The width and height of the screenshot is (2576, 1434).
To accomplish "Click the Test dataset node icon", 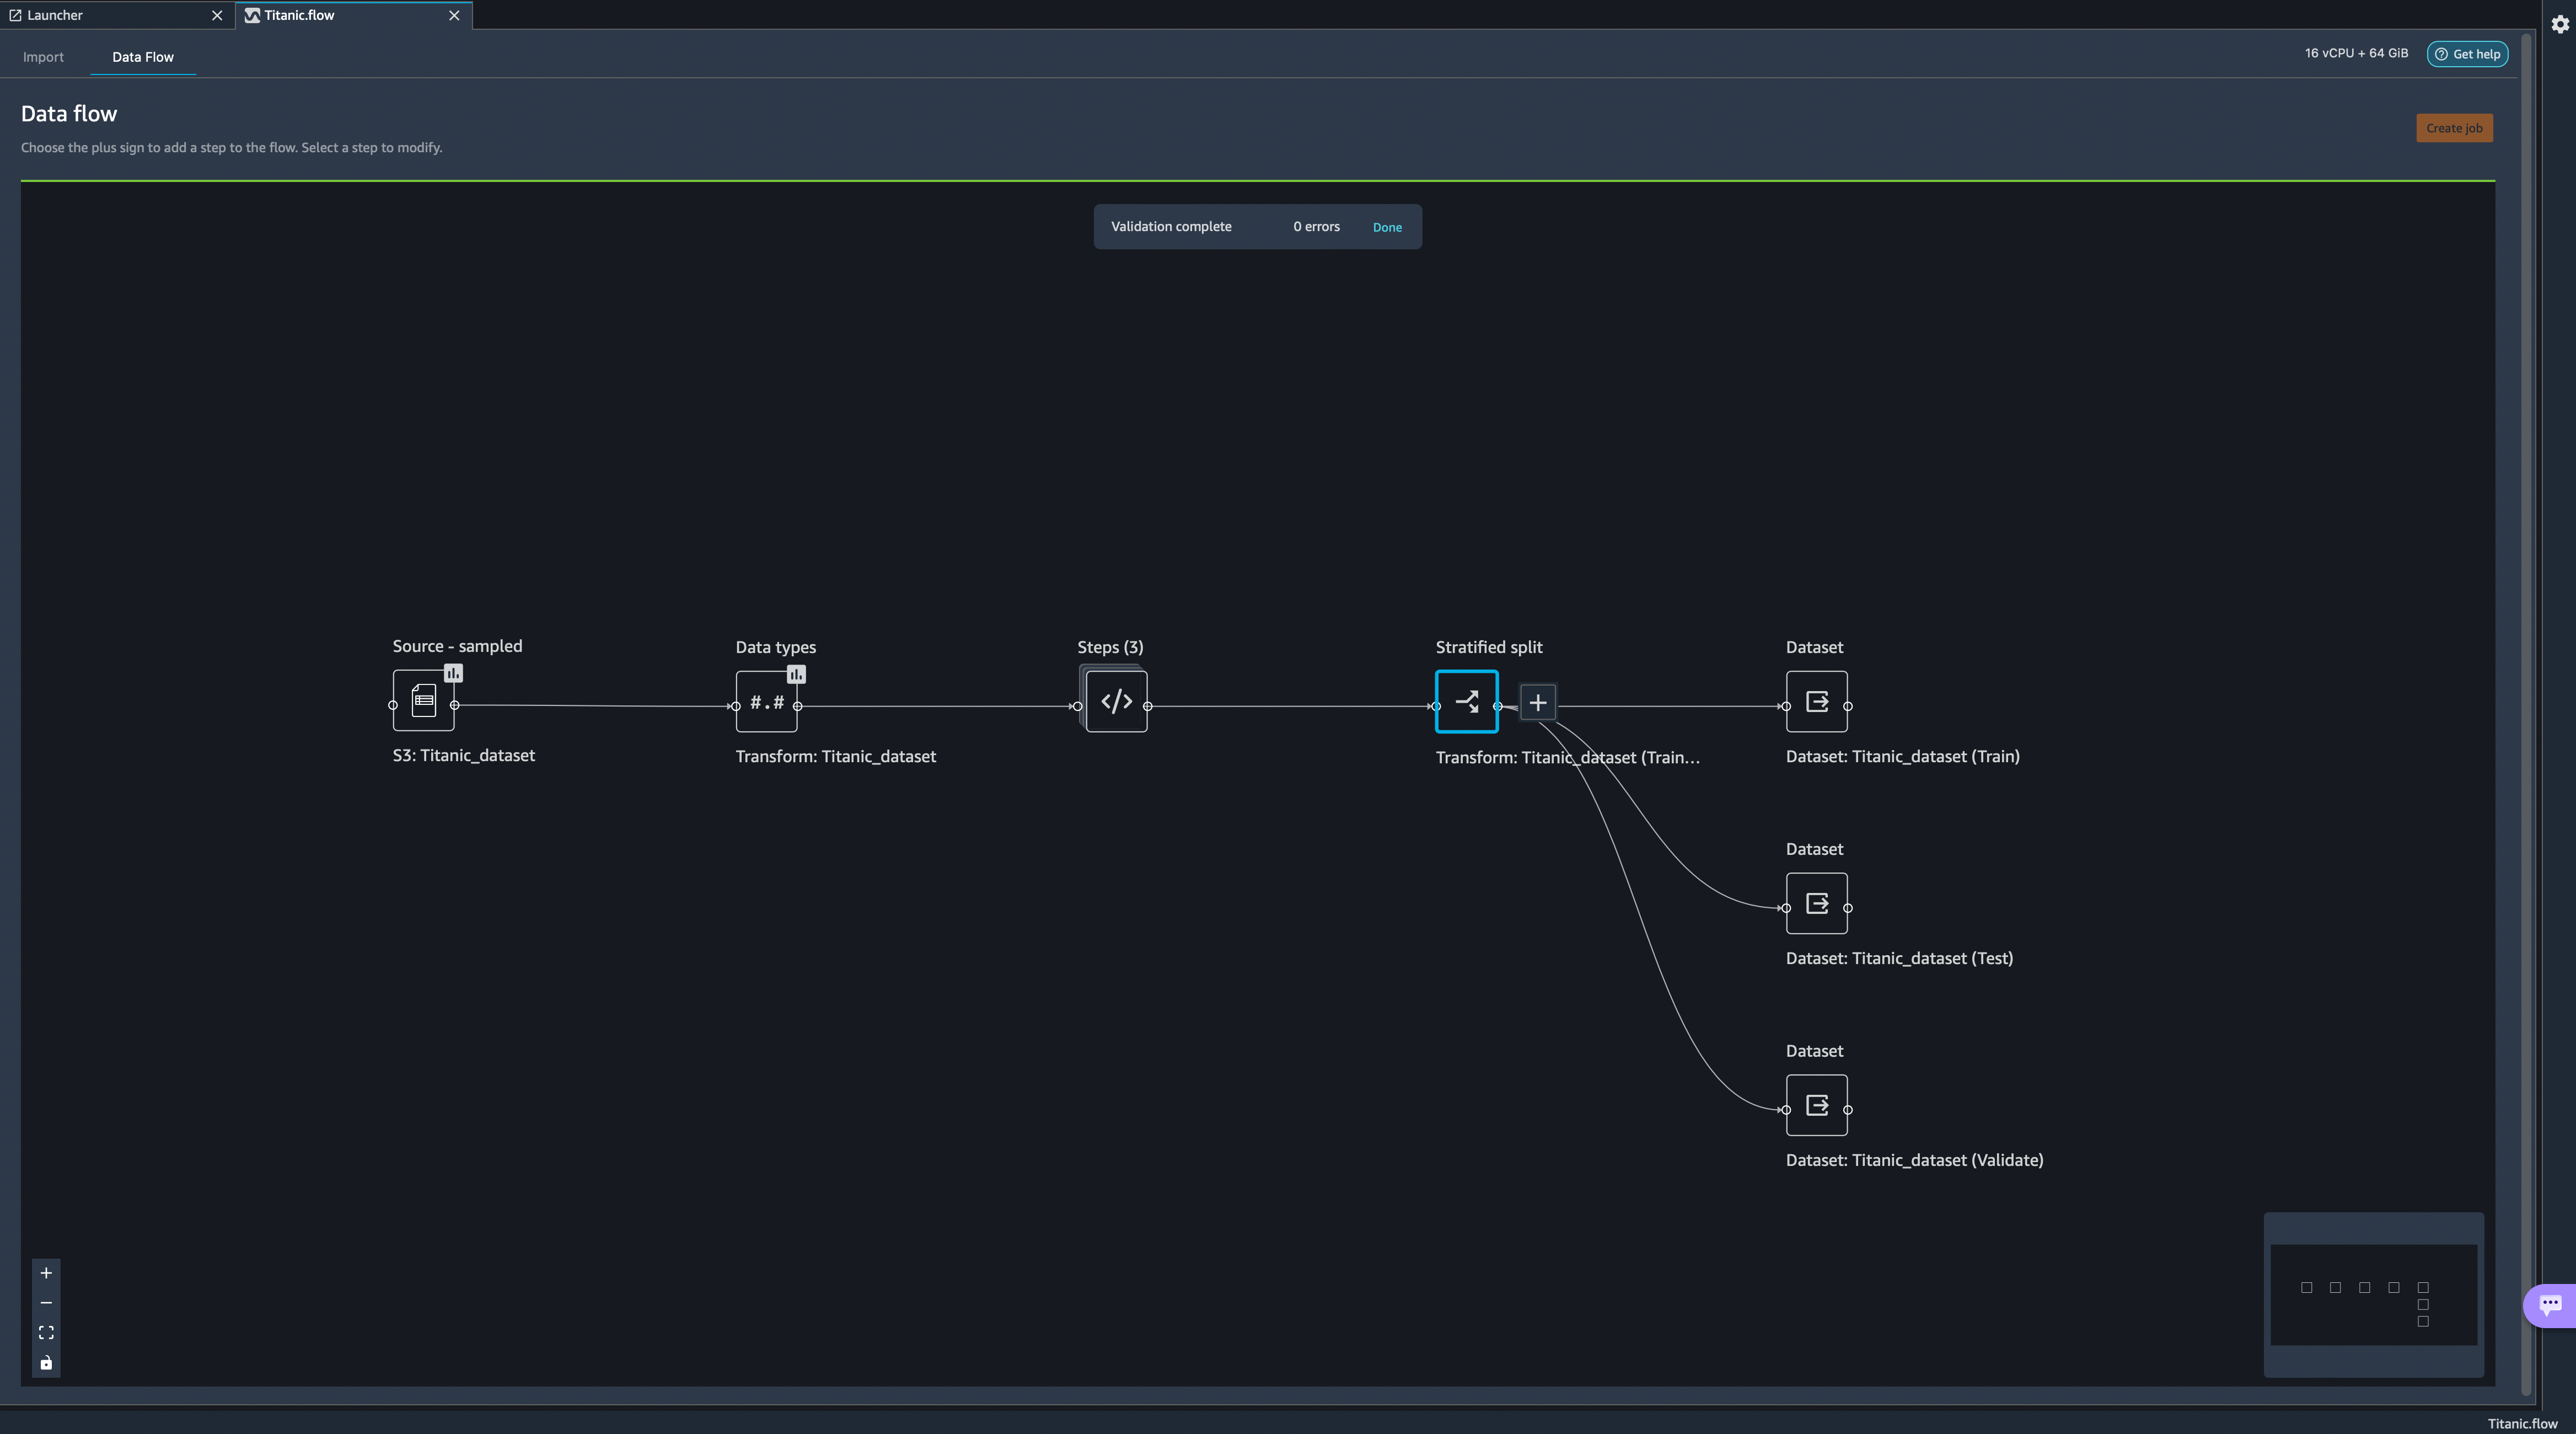I will [x=1816, y=904].
